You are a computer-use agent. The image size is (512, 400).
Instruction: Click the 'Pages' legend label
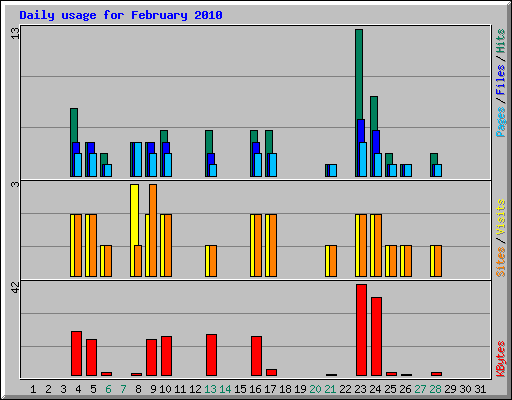tap(500, 122)
